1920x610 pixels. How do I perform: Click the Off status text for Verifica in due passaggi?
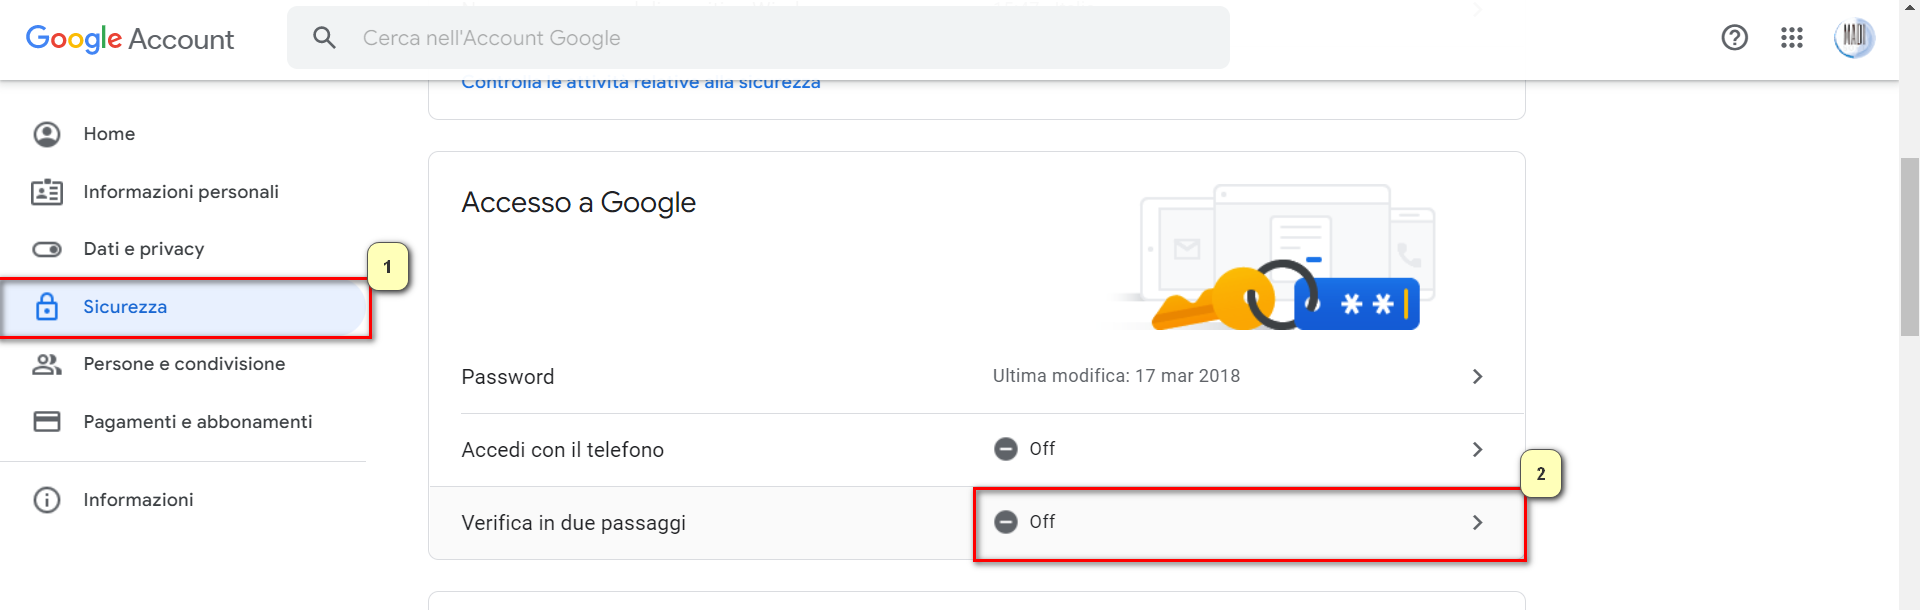click(x=1042, y=522)
